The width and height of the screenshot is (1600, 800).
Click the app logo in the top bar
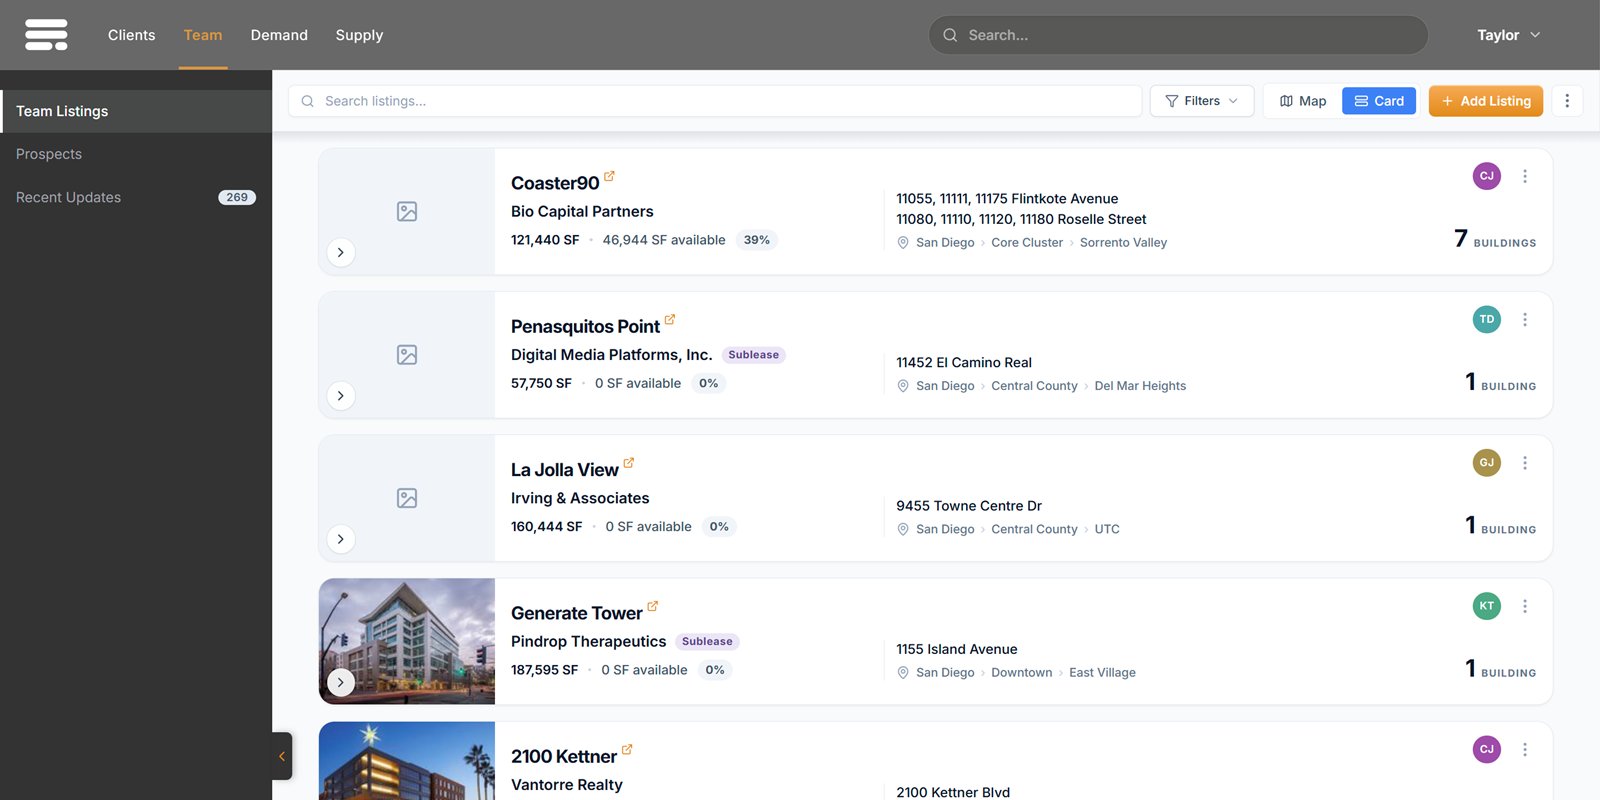click(x=46, y=34)
